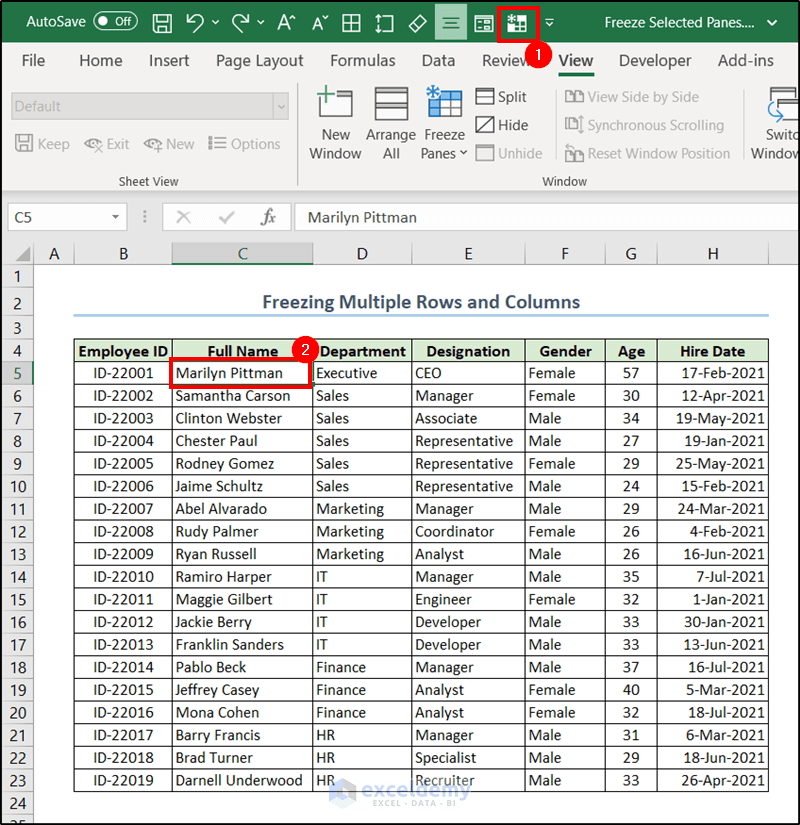The width and height of the screenshot is (800, 825).
Task: Click the Name Box showing C5
Action: [60, 216]
